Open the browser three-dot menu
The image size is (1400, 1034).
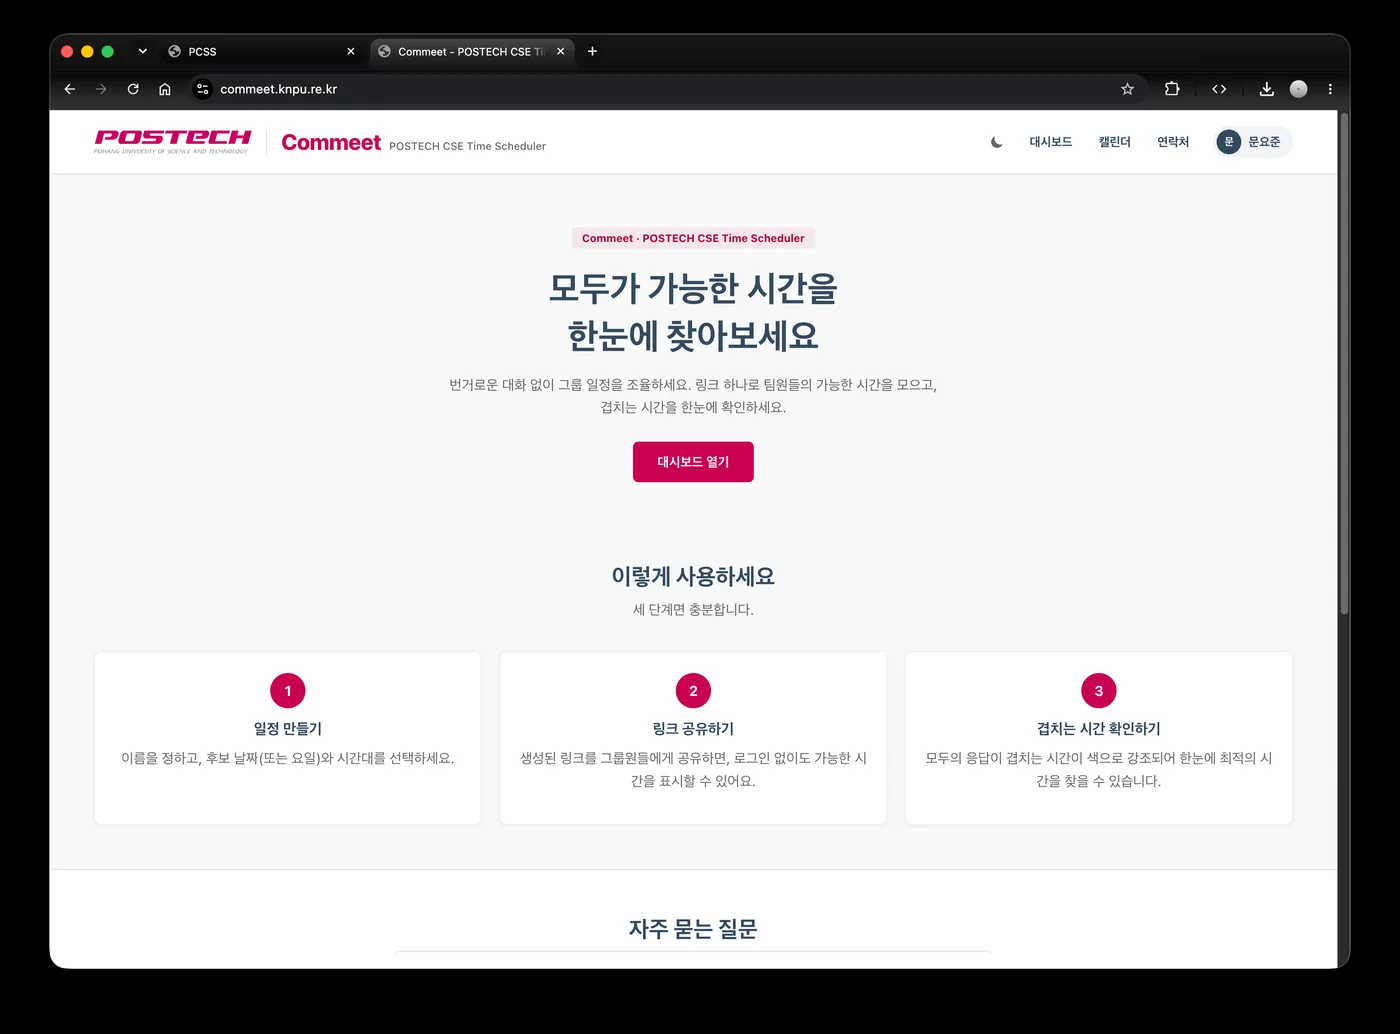click(x=1330, y=89)
